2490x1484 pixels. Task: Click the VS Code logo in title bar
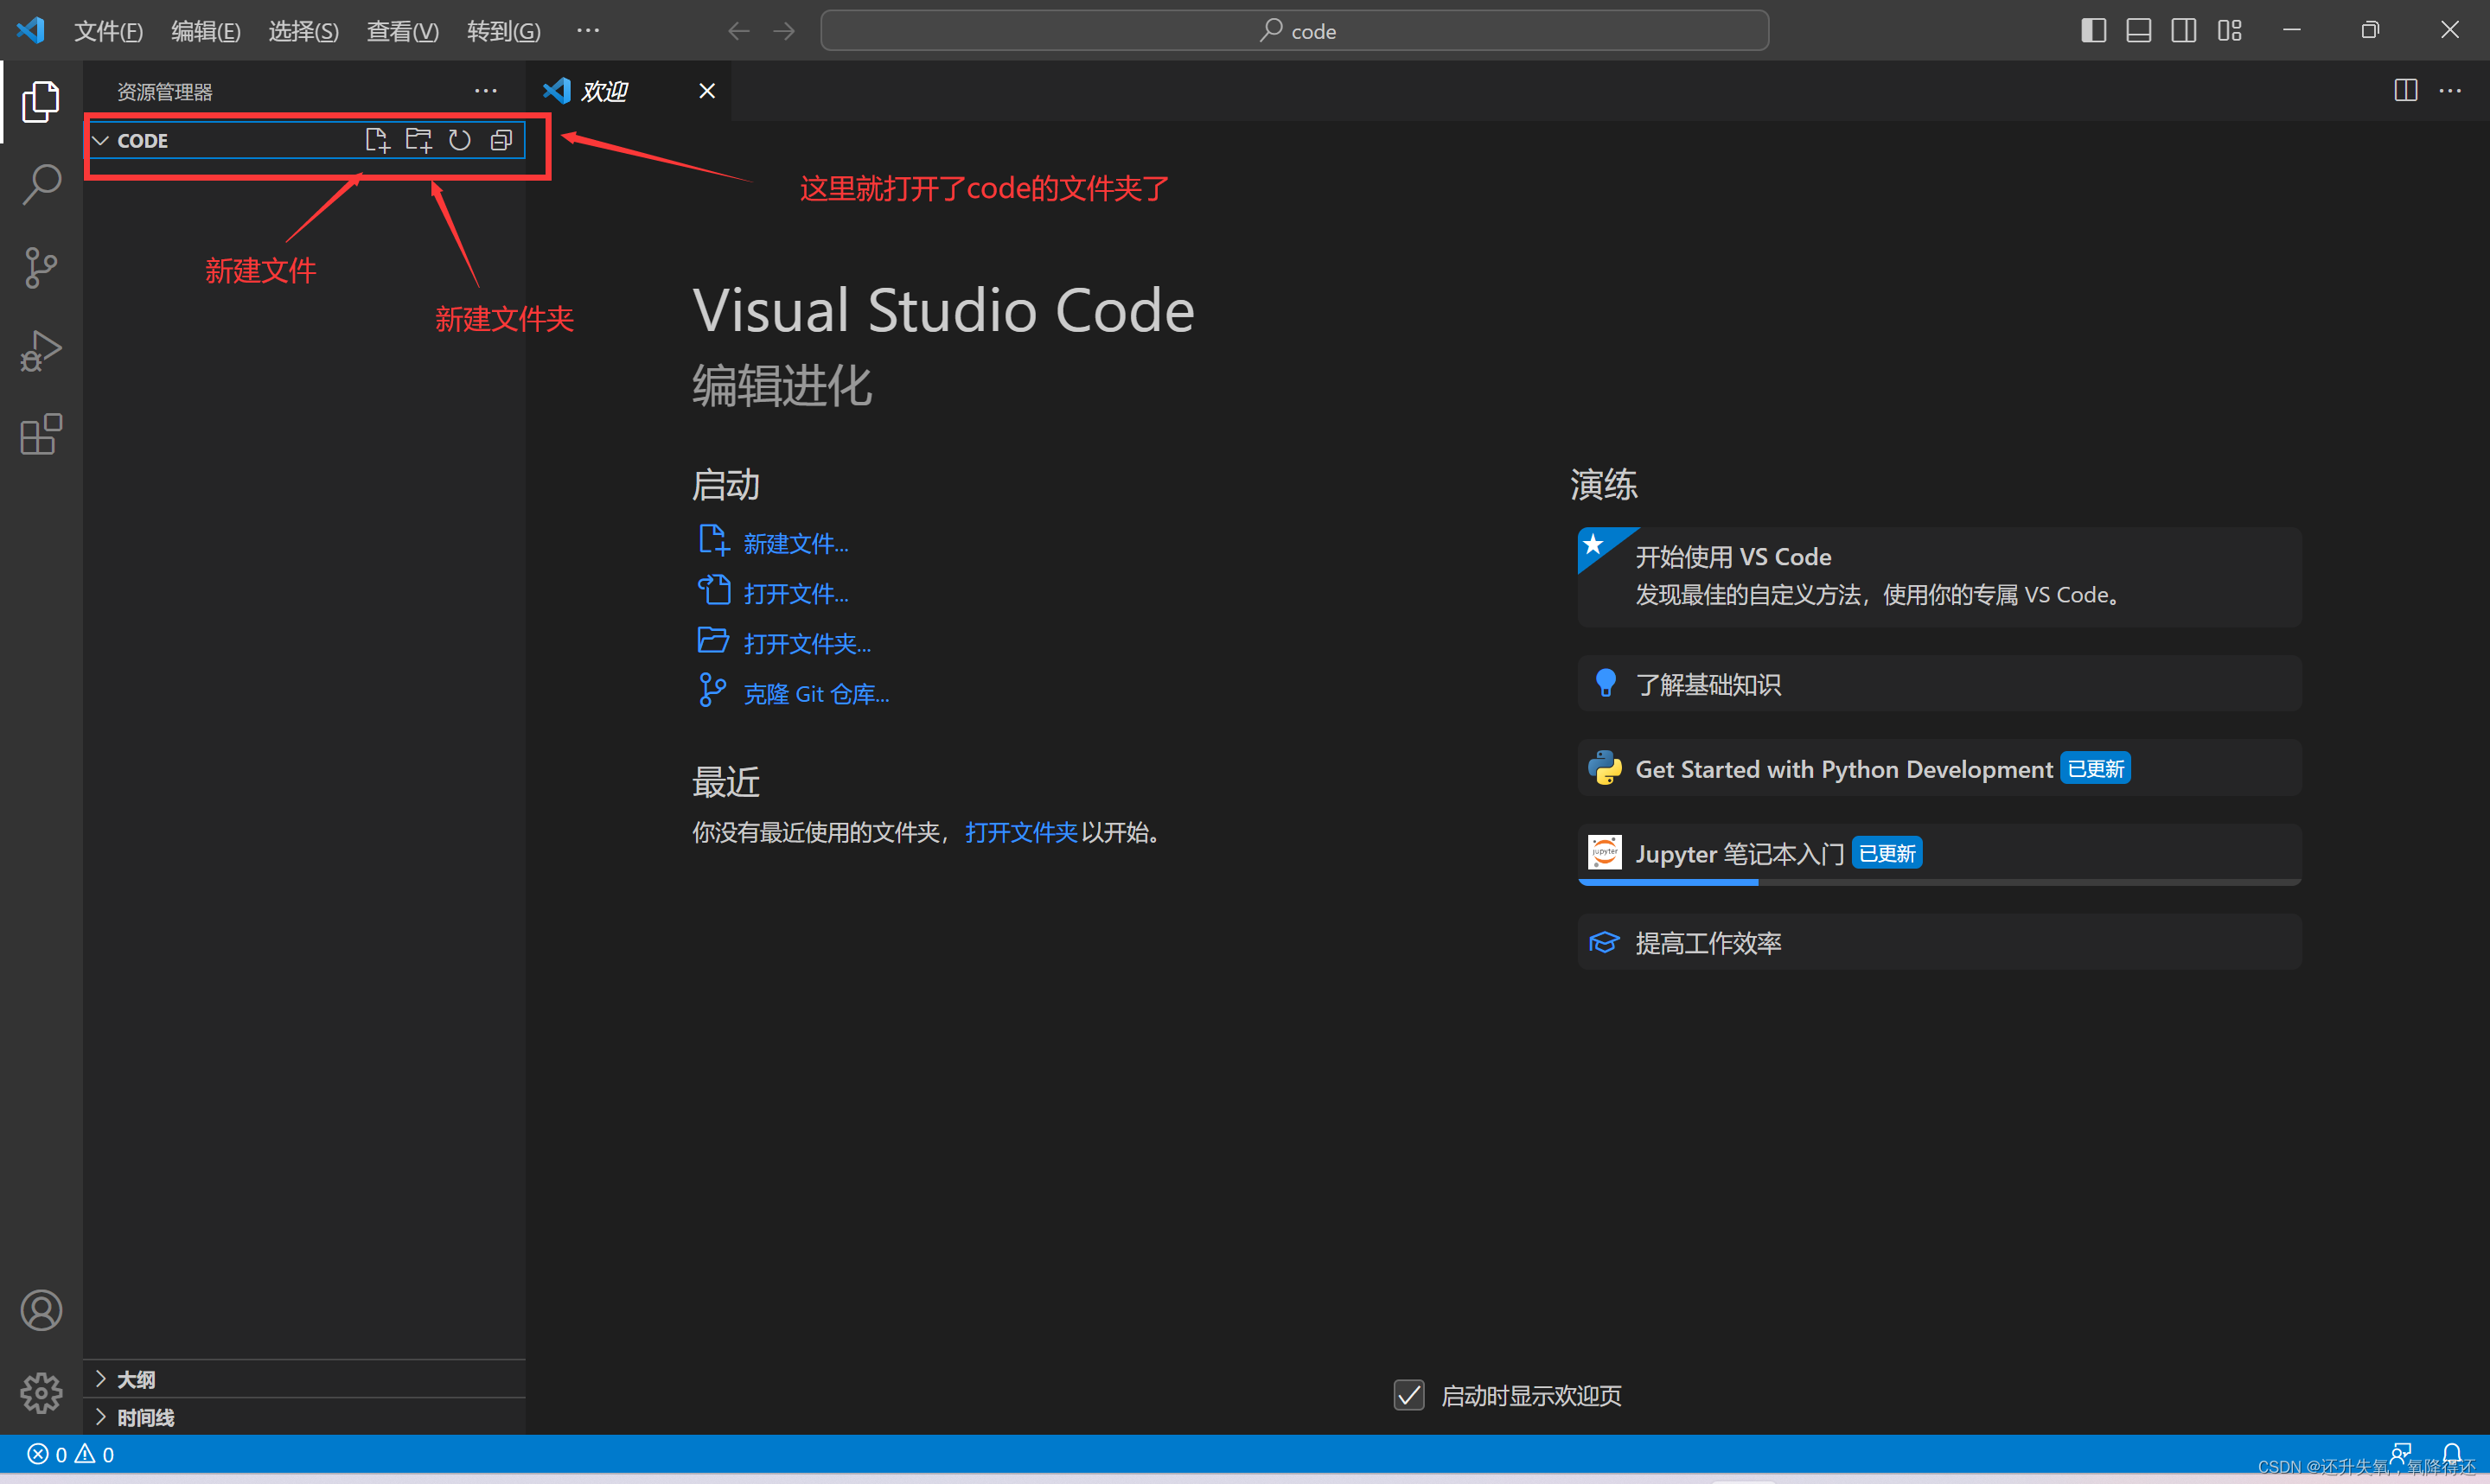click(x=31, y=30)
